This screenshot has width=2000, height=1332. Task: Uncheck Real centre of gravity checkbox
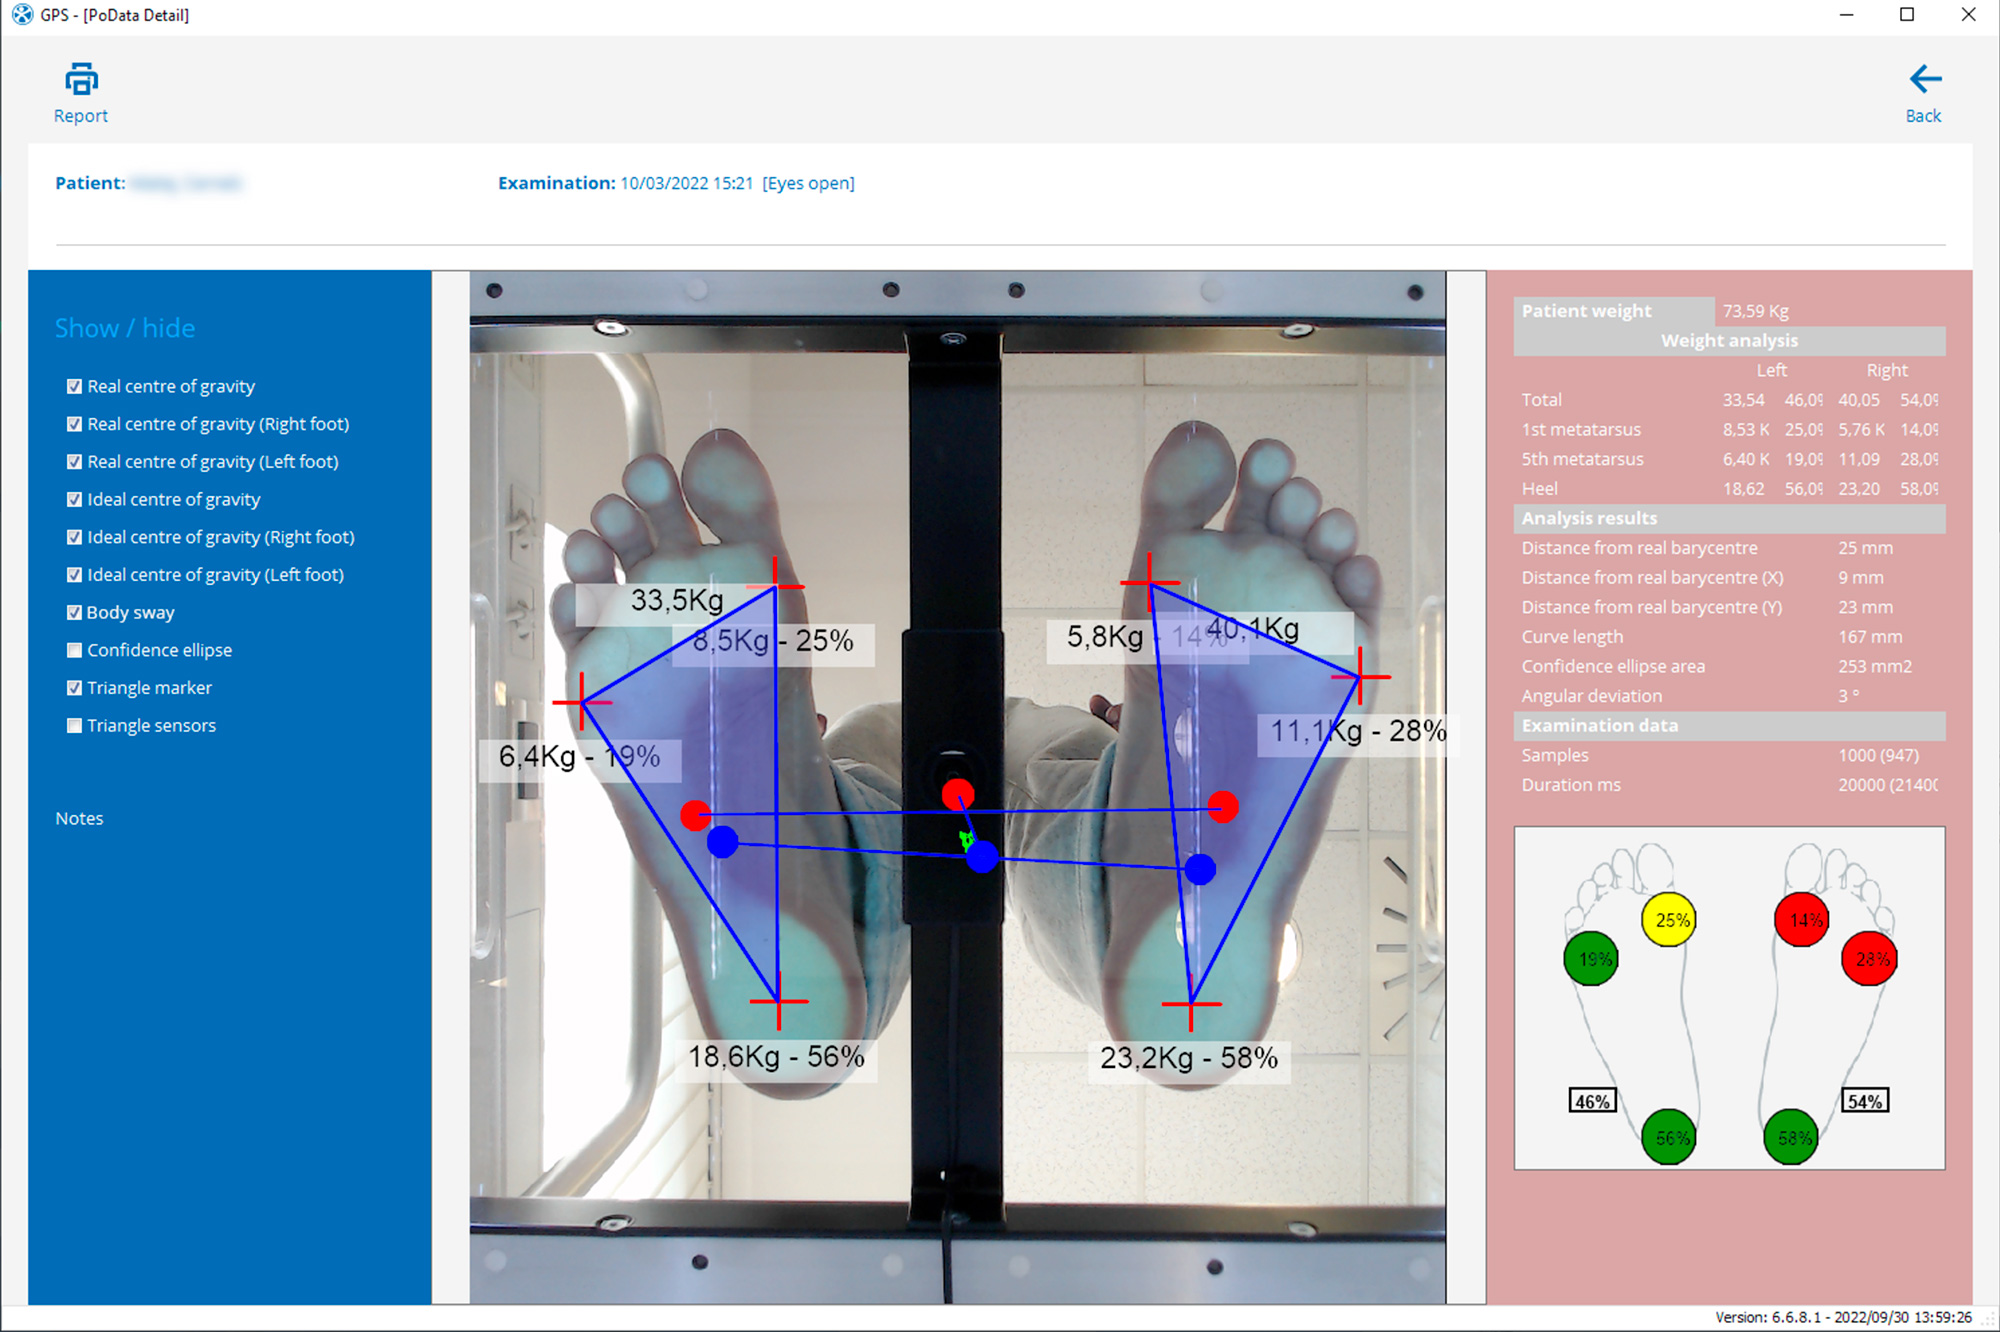pos(74,386)
